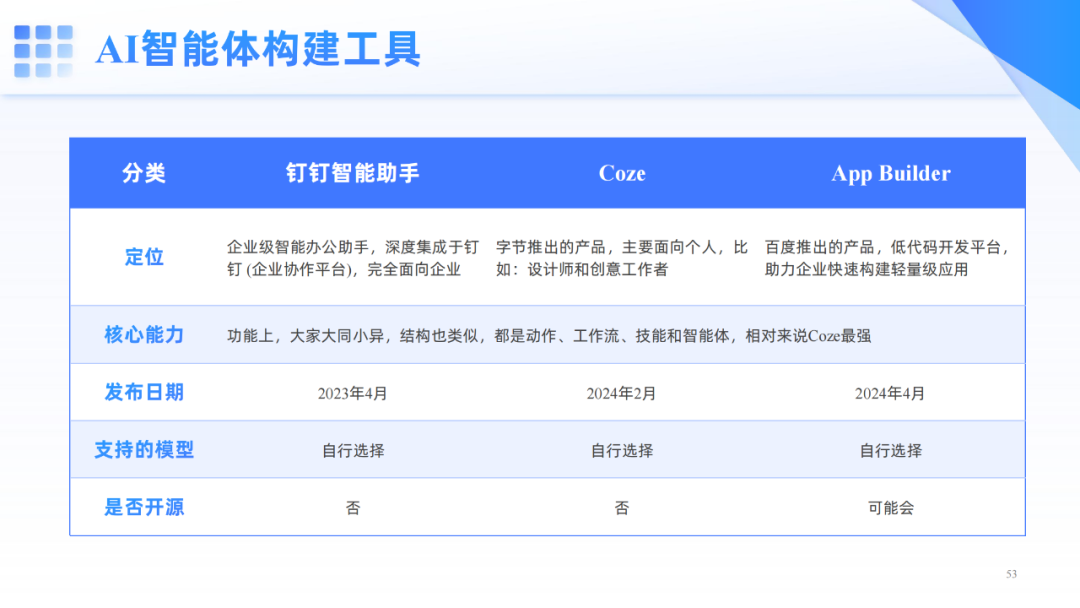Click 否 in the 钉钉智能助手 column
The height and width of the screenshot is (608, 1080).
(353, 507)
